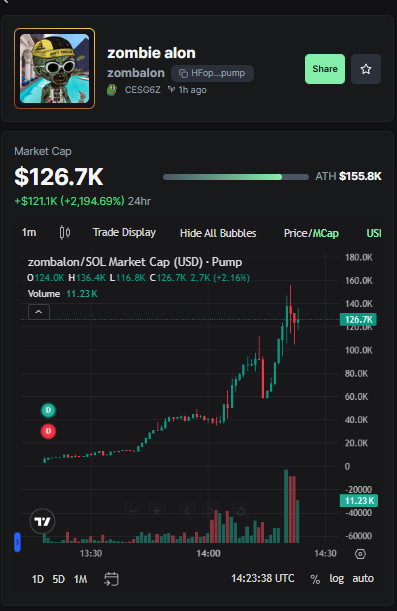Open the go-to-date calendar icon
The width and height of the screenshot is (397, 611).
point(111,579)
